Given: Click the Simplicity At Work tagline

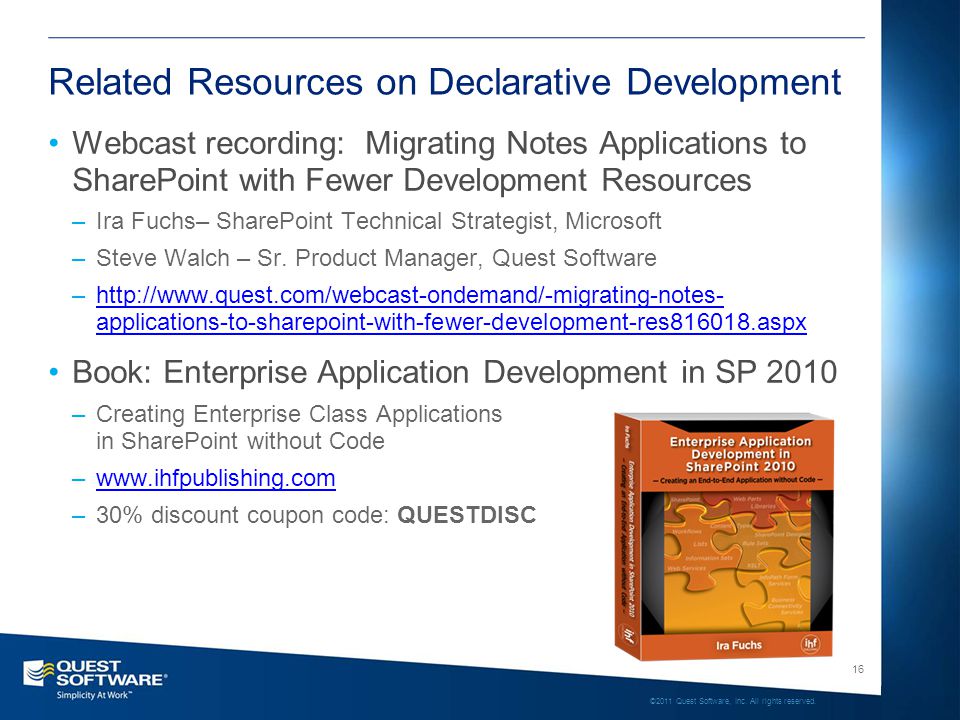Looking at the screenshot, I should pos(93,695).
